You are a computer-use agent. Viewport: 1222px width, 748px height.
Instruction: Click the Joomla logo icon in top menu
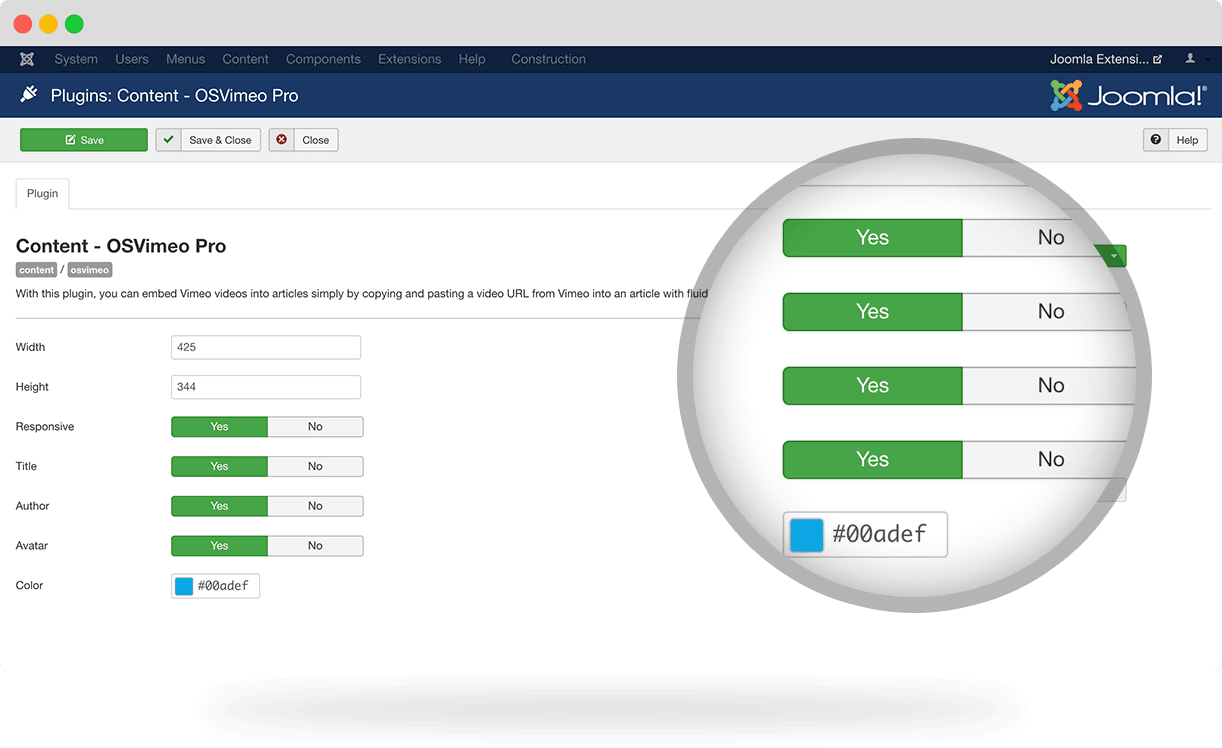[27, 59]
